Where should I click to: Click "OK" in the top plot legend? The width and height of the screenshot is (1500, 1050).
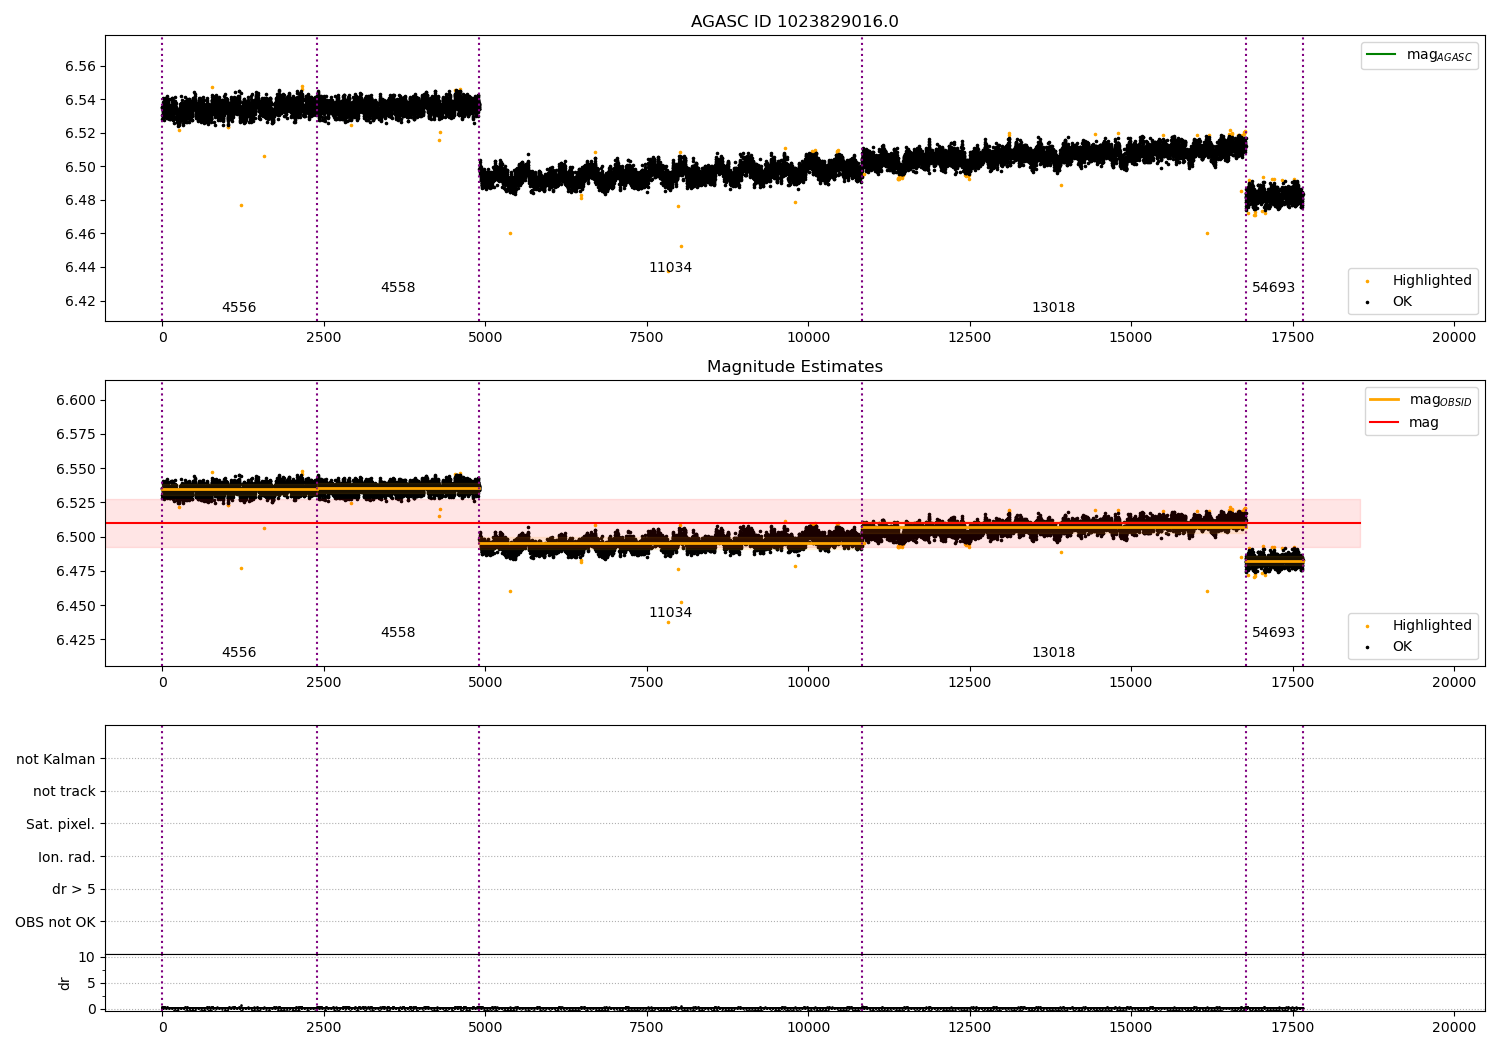[1402, 301]
